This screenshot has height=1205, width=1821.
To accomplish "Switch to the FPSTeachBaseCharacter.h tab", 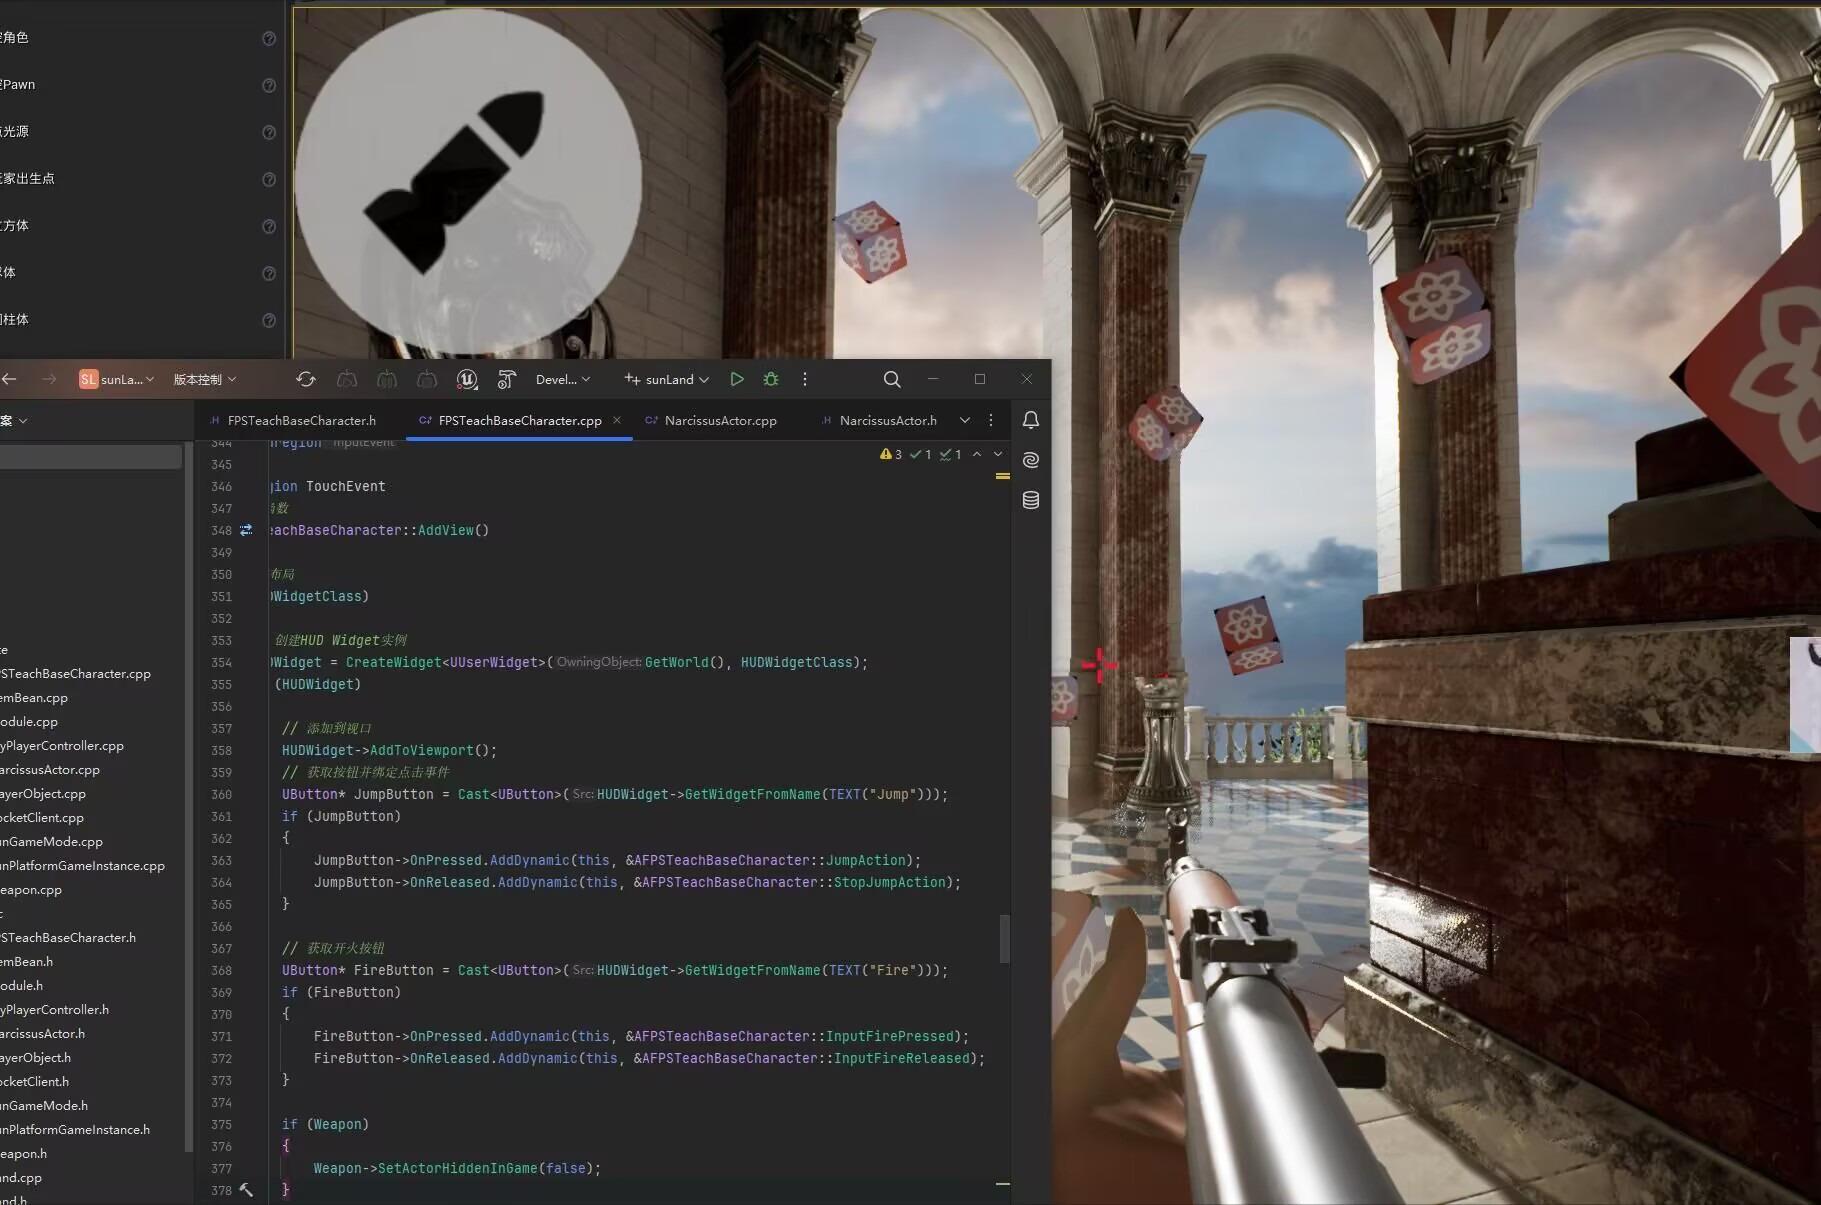I will pyautogui.click(x=301, y=420).
